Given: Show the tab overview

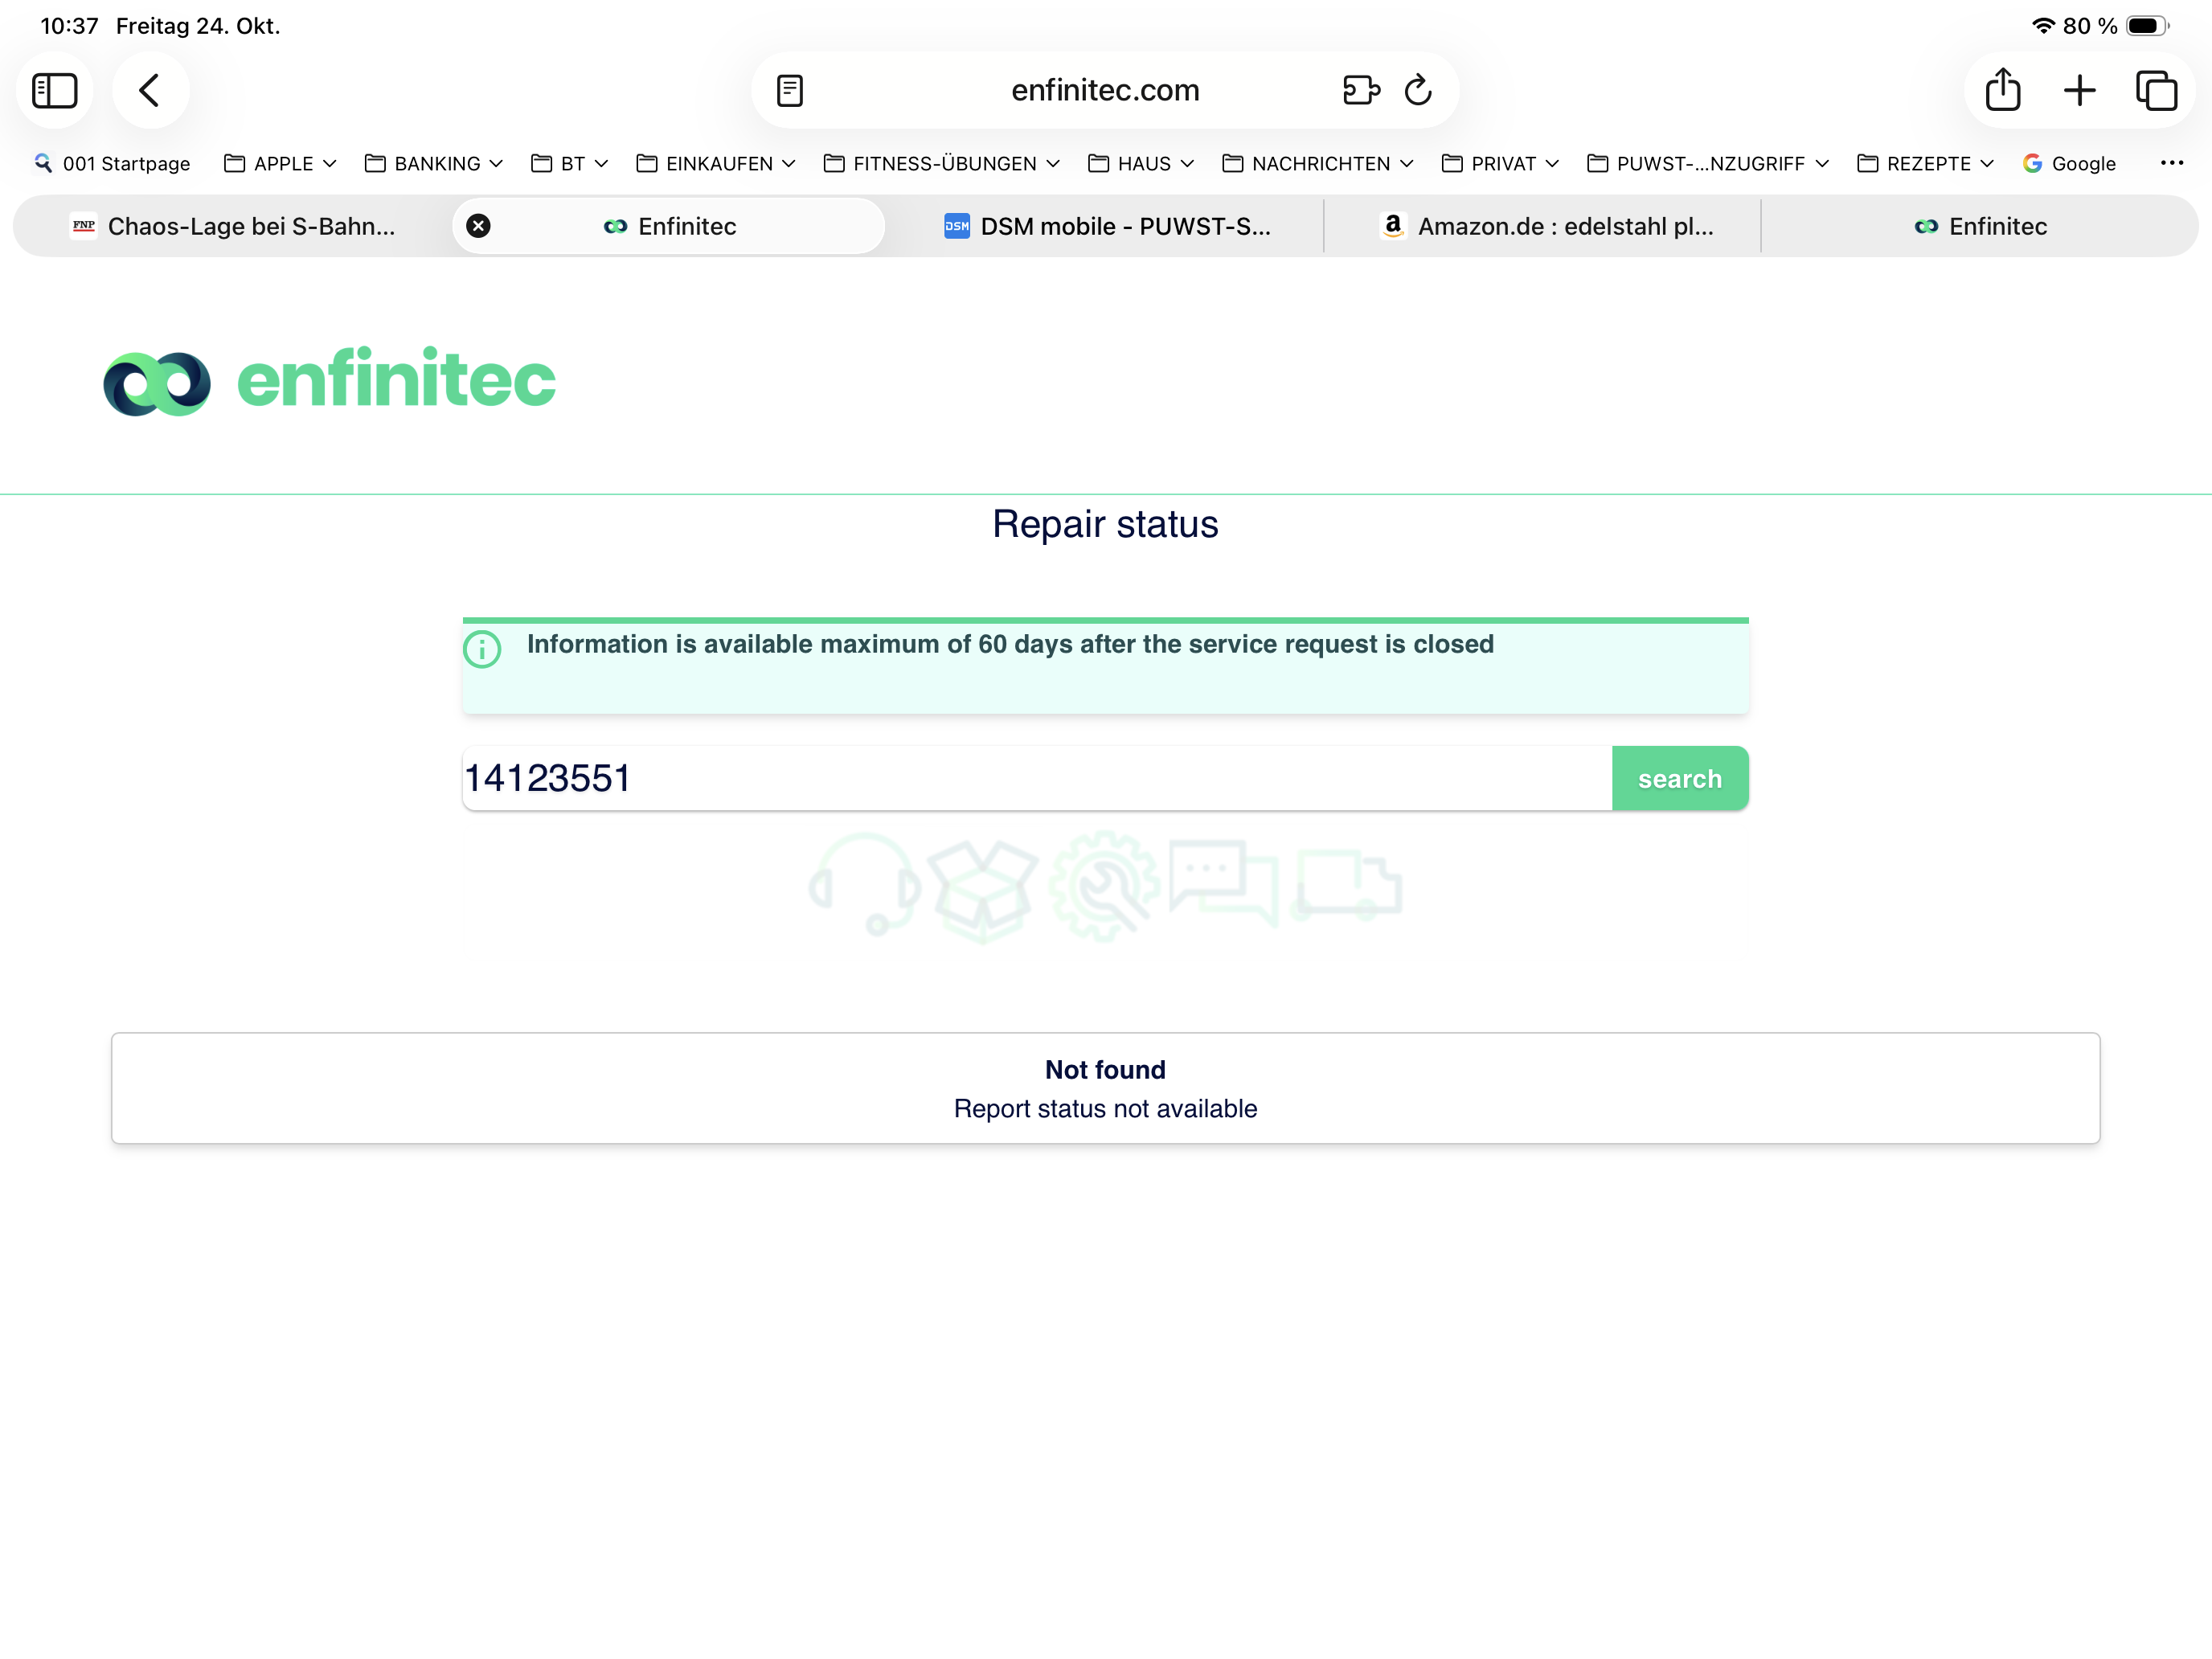Looking at the screenshot, I should (x=2156, y=90).
